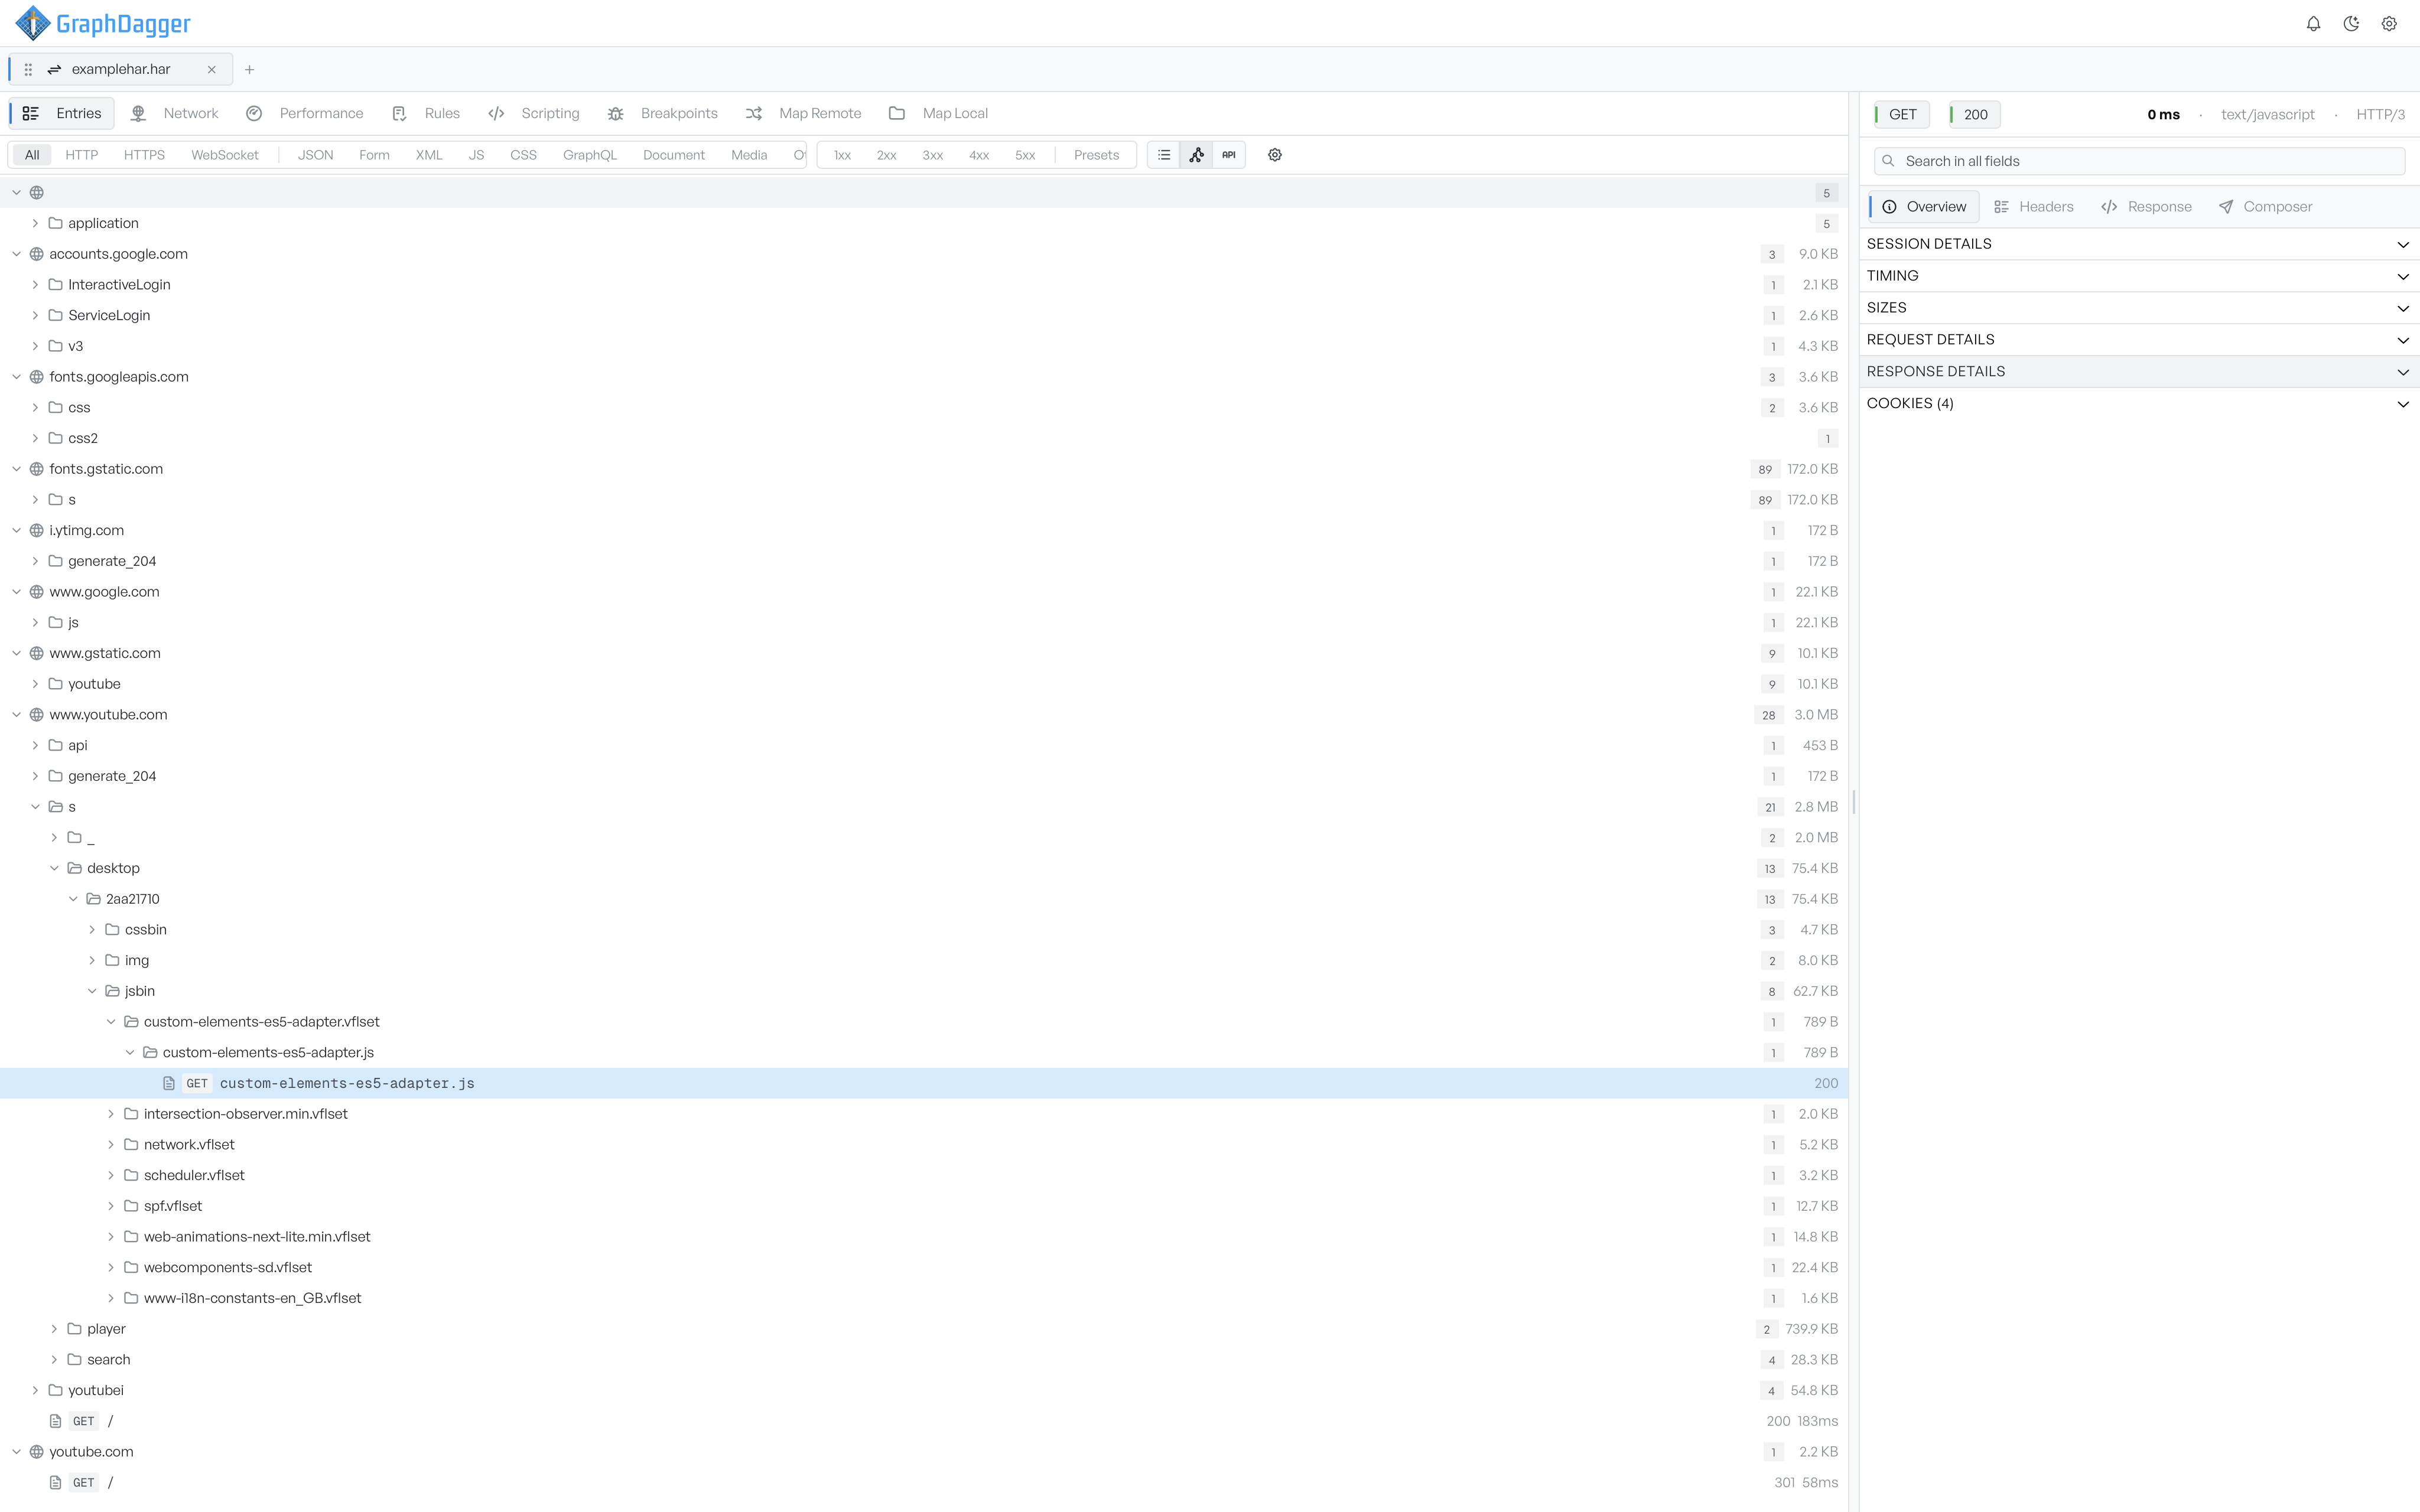The height and width of the screenshot is (1512, 2420).
Task: Open the notifications bell icon
Action: [2313, 24]
